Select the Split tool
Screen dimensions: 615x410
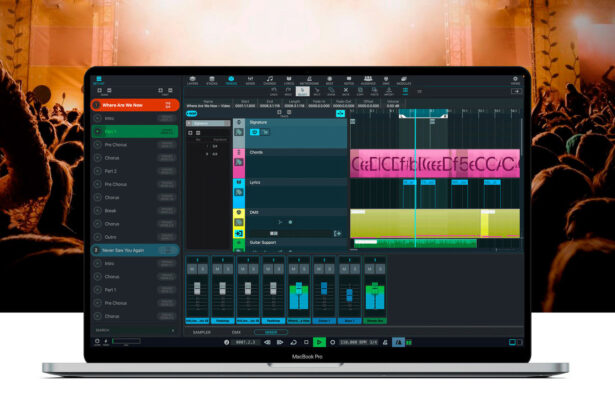coord(317,92)
